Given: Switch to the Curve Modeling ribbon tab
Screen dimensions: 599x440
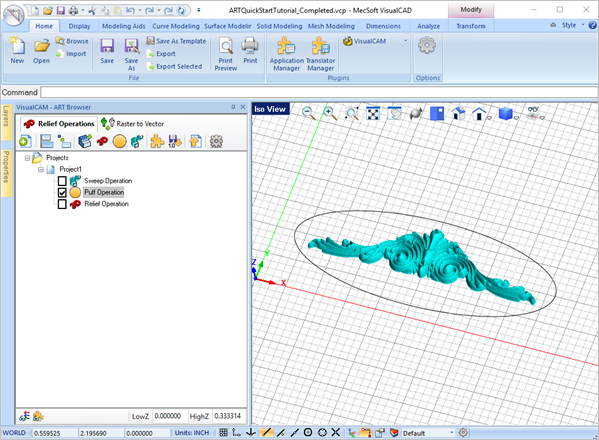Looking at the screenshot, I should coord(176,26).
